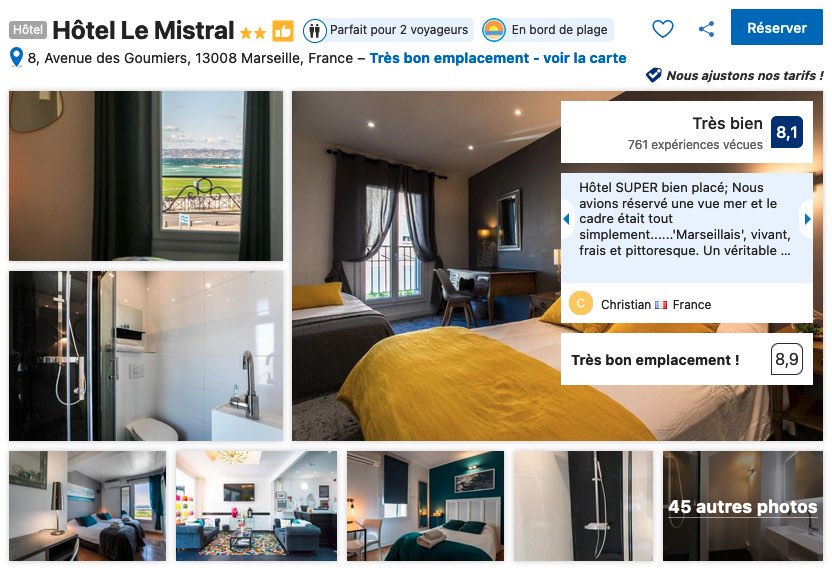
Task: Click the yellow thumbs-up badge
Action: 282,31
